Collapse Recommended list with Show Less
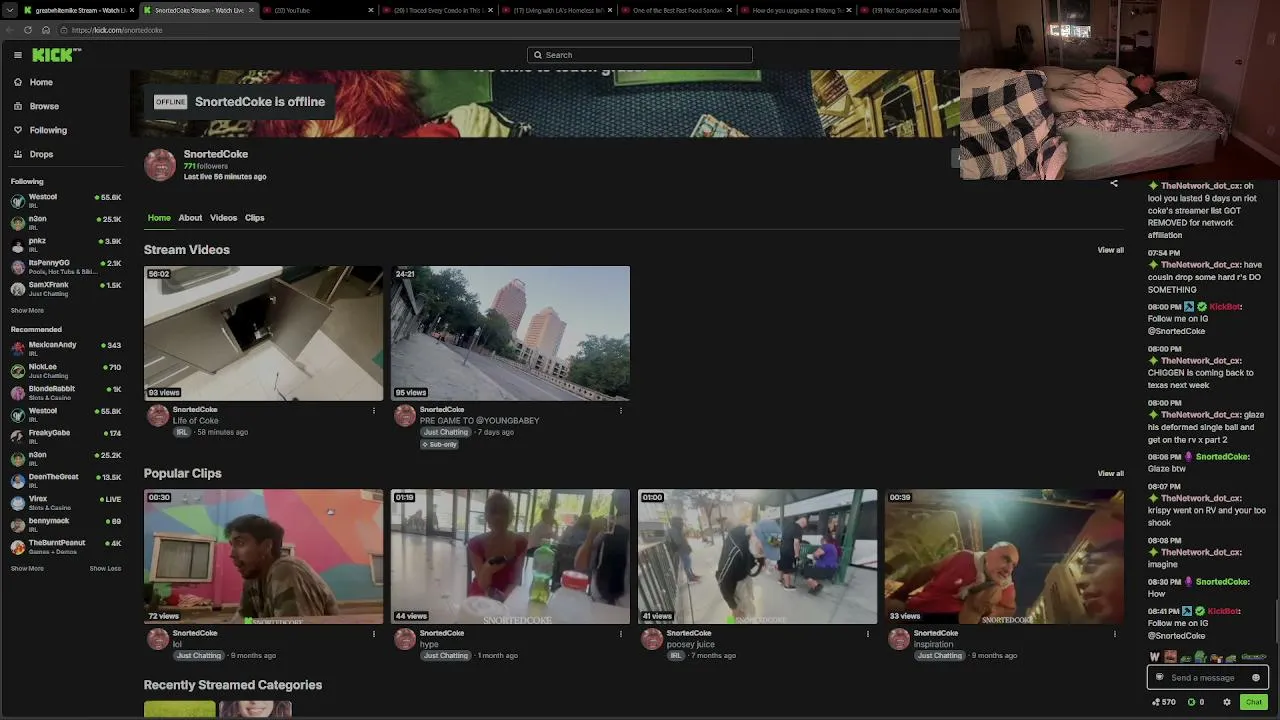 pyautogui.click(x=105, y=568)
